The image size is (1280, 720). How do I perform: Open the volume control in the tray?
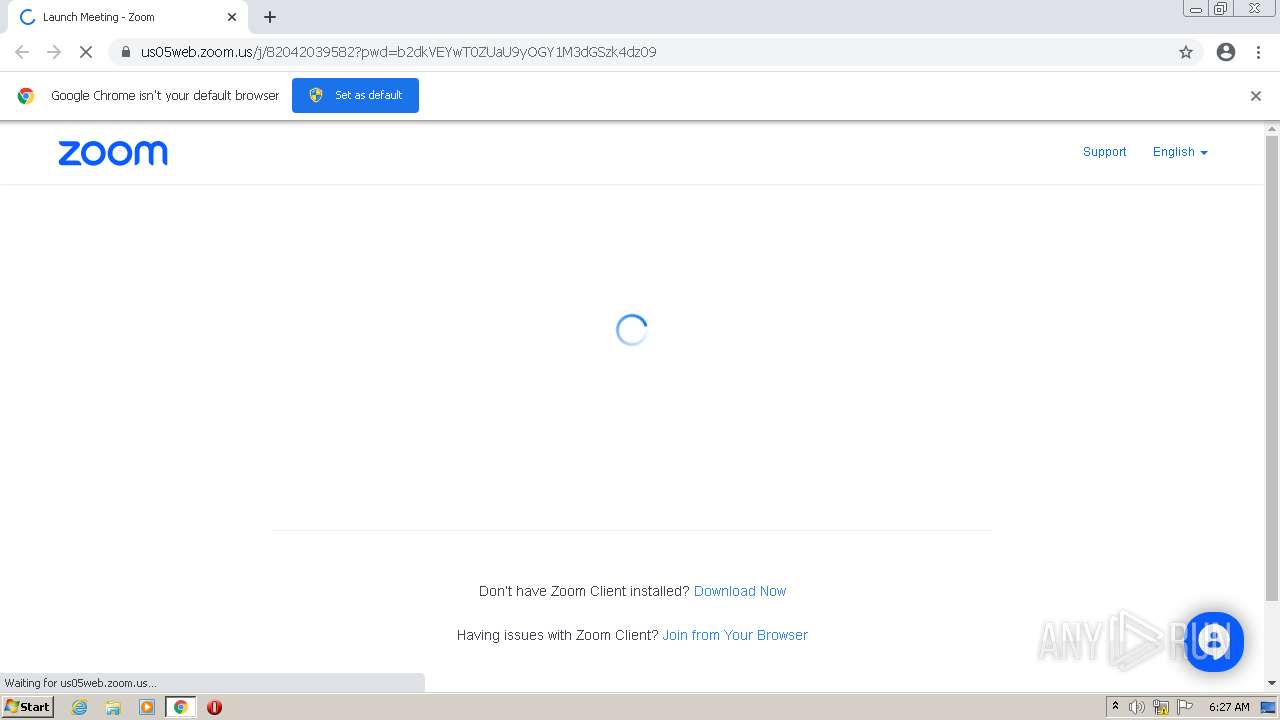click(x=1137, y=707)
